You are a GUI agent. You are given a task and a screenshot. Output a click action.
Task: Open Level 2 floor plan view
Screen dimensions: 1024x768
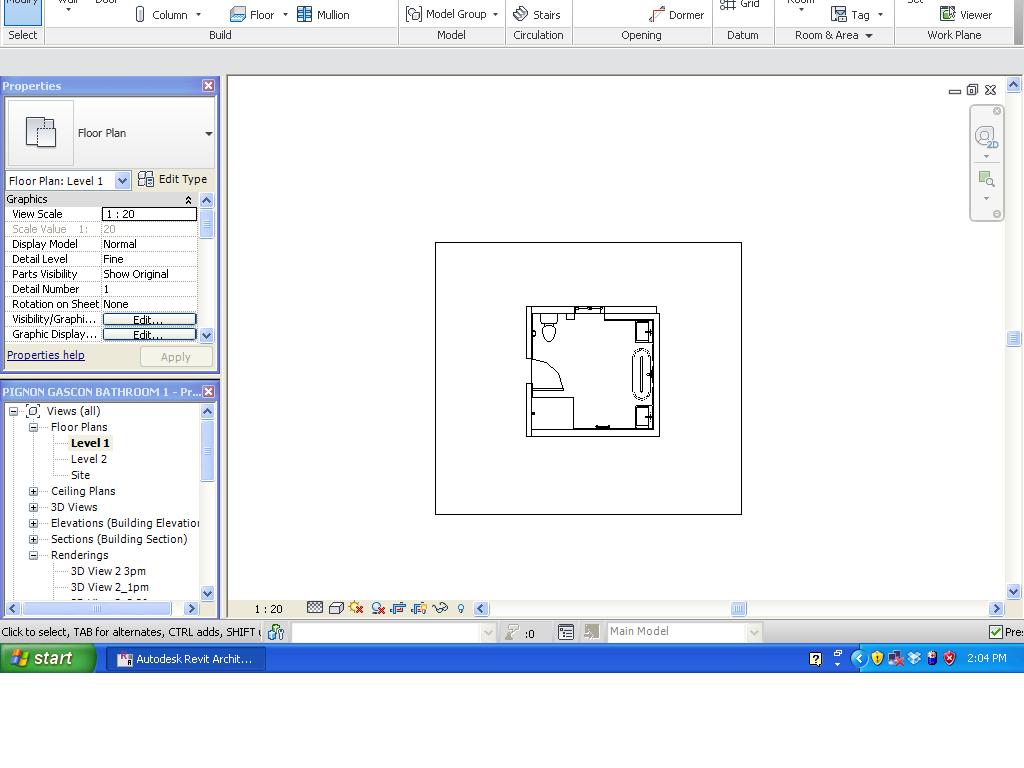tap(88, 459)
